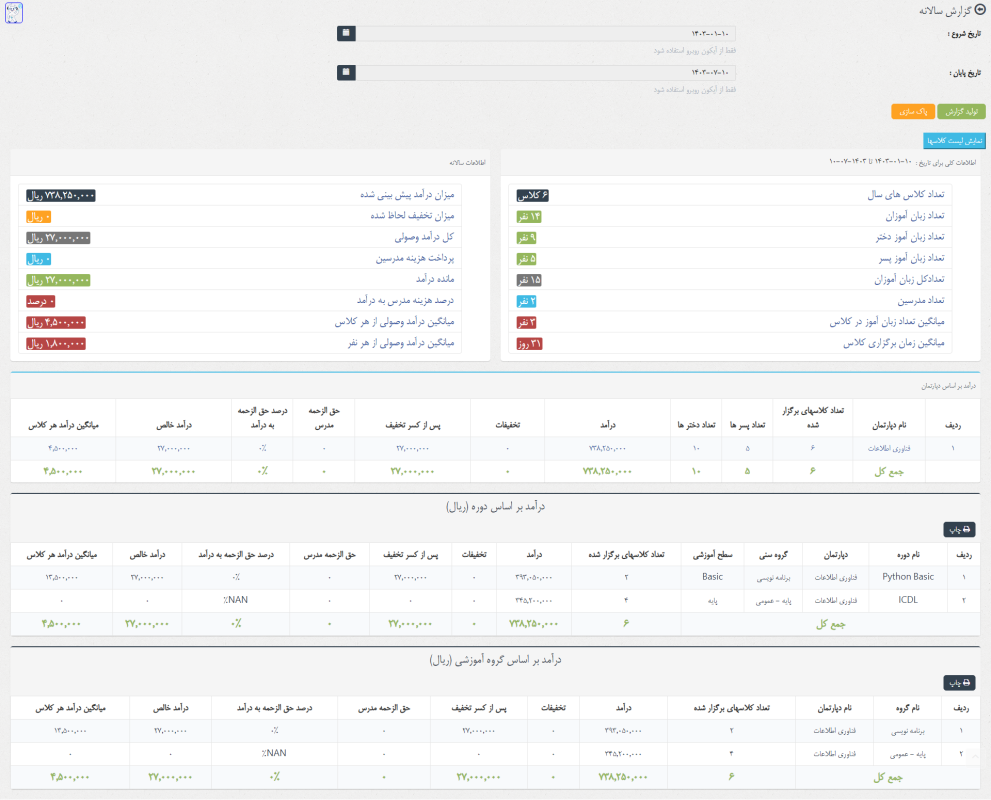Screen dimensions: 991x800
Task: Click the end date calendar icon
Action: pos(346,73)
